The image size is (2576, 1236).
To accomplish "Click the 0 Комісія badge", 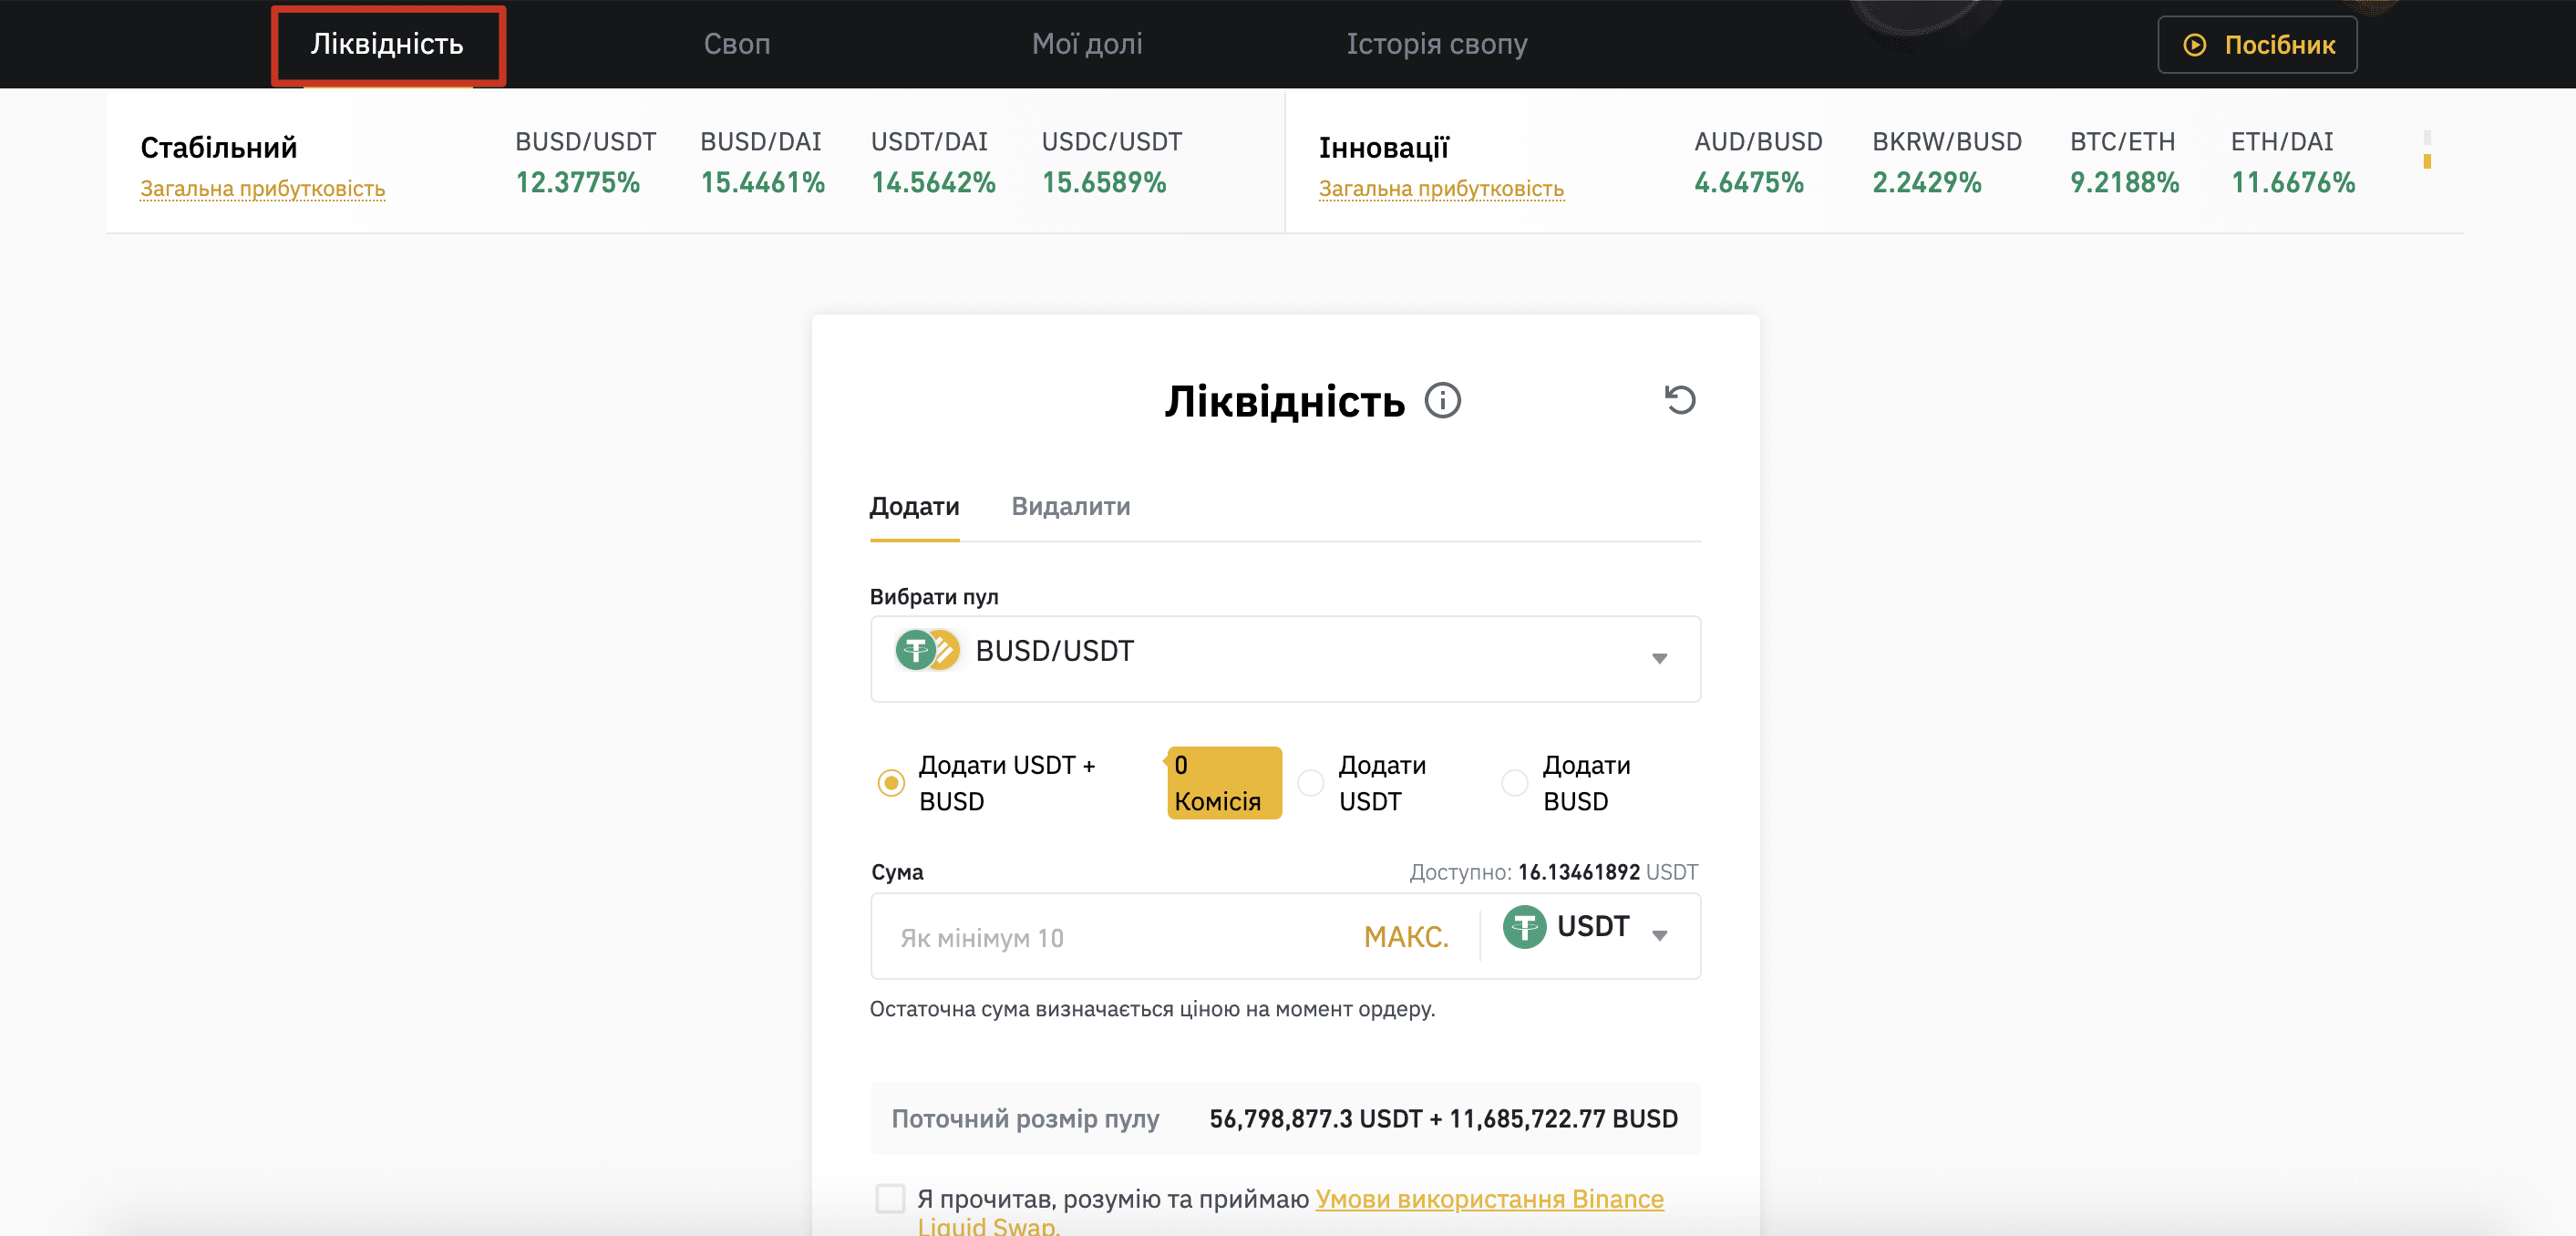I will tap(1223, 783).
